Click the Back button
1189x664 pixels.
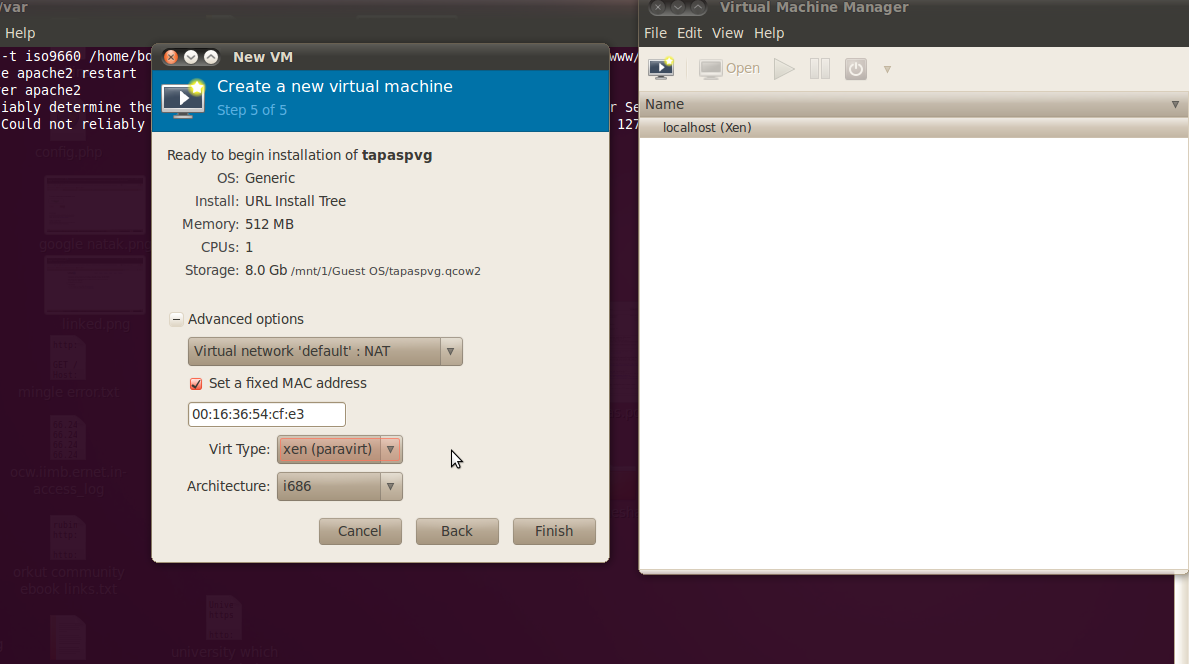(457, 531)
